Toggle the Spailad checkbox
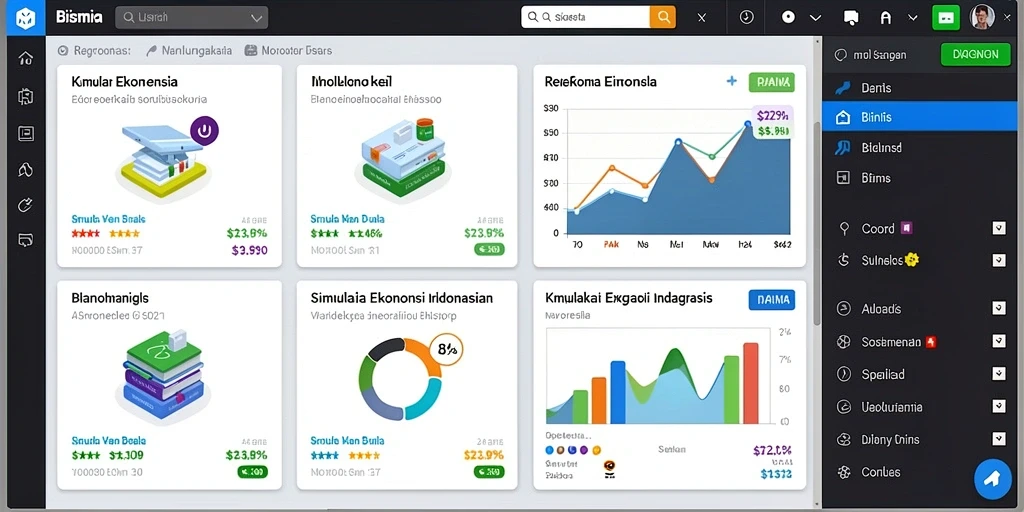 pyautogui.click(x=999, y=374)
